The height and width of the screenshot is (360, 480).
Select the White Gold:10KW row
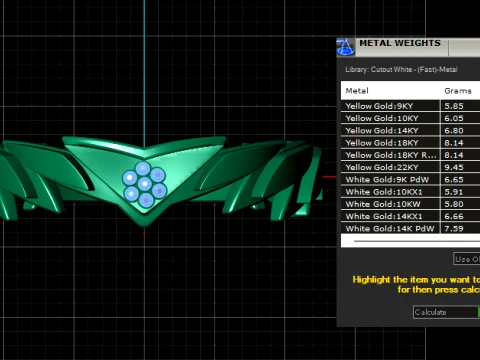(x=410, y=204)
